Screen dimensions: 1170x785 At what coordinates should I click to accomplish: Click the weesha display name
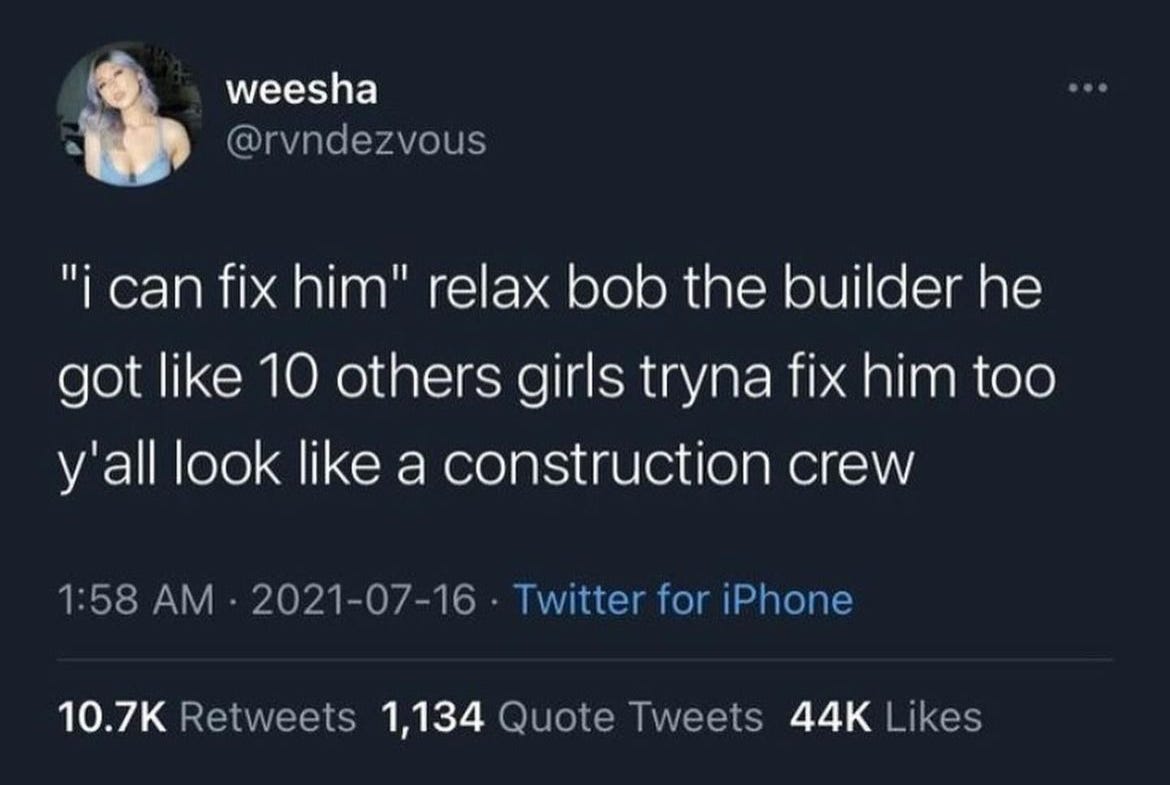[301, 90]
